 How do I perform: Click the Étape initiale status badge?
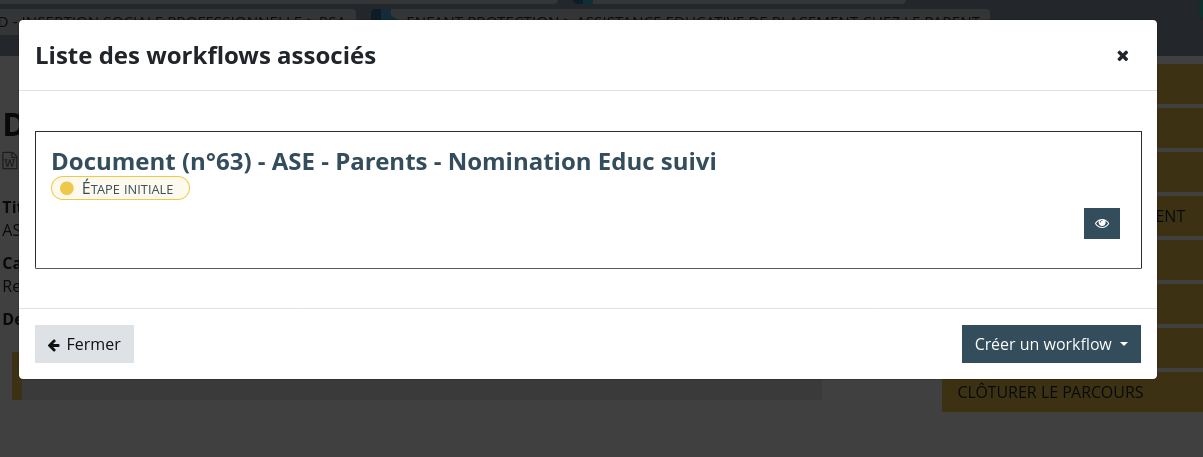120,188
